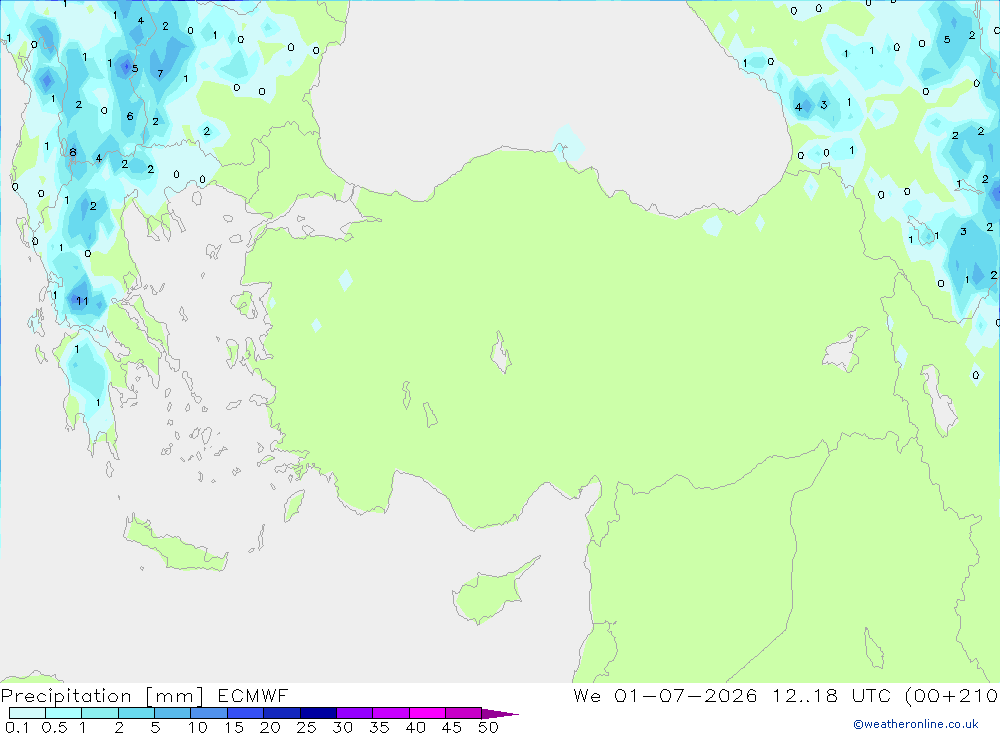Select the '25' legend scale label

point(306,727)
